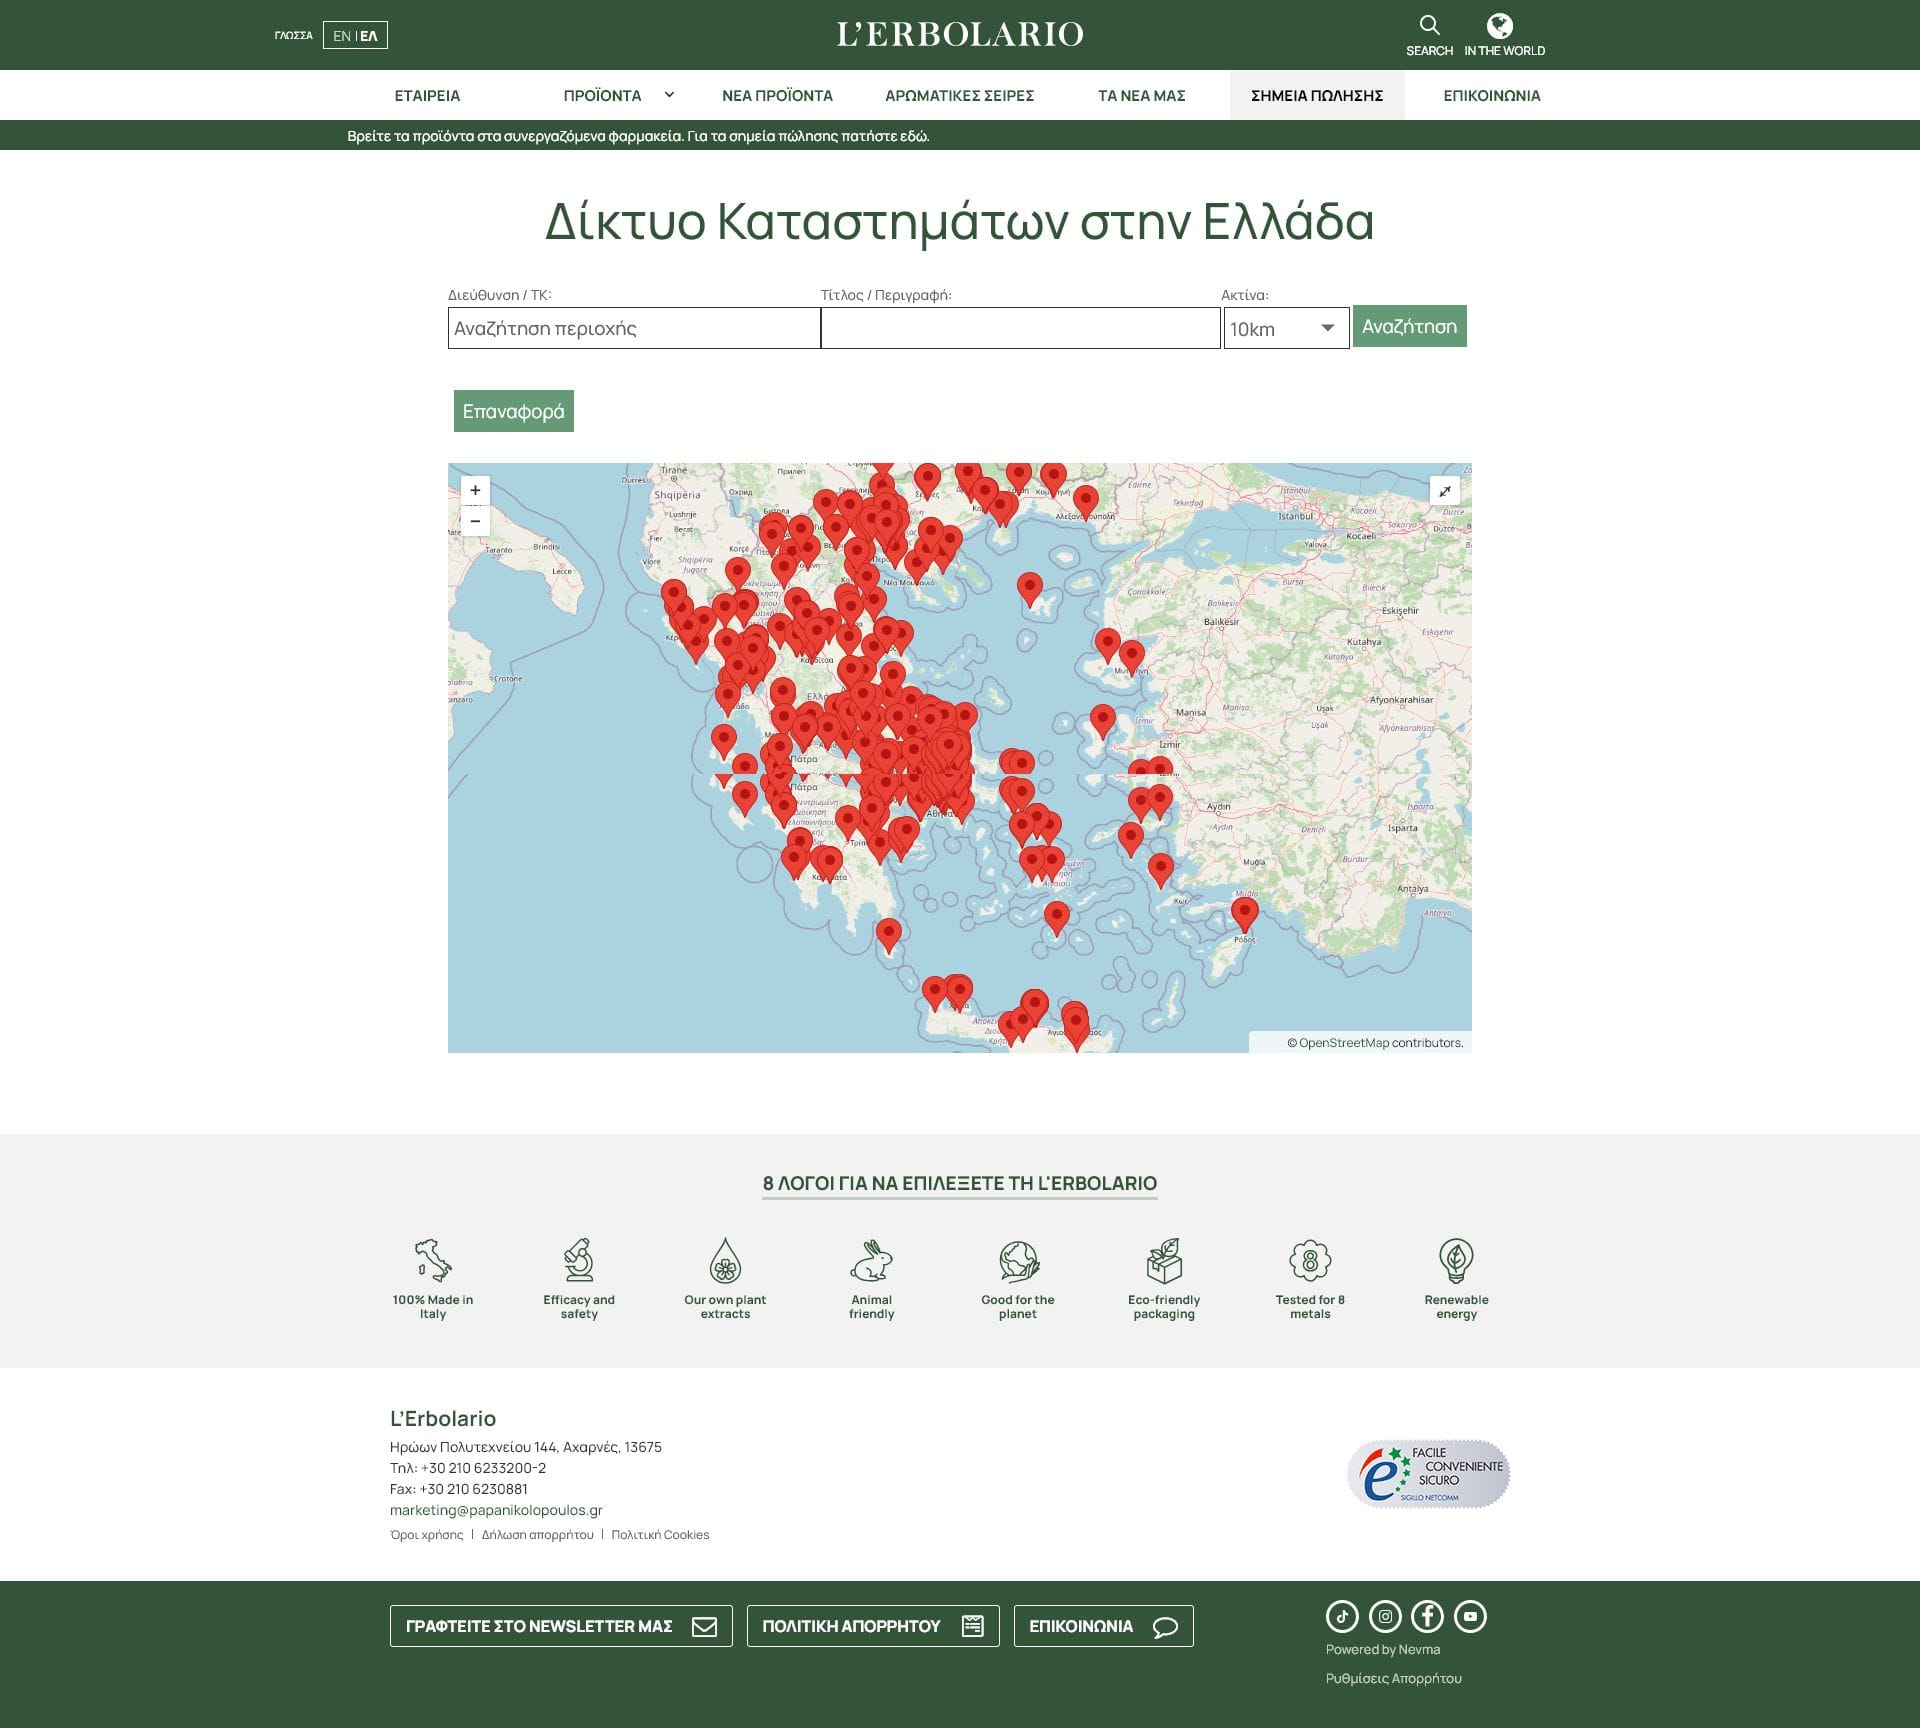Switch language to ΕΛ
The width and height of the screenshot is (1920, 1728).
(369, 36)
